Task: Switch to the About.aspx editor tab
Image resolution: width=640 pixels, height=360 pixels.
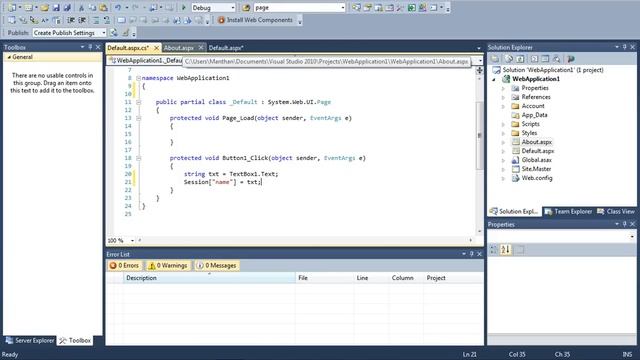Action: 179,48
